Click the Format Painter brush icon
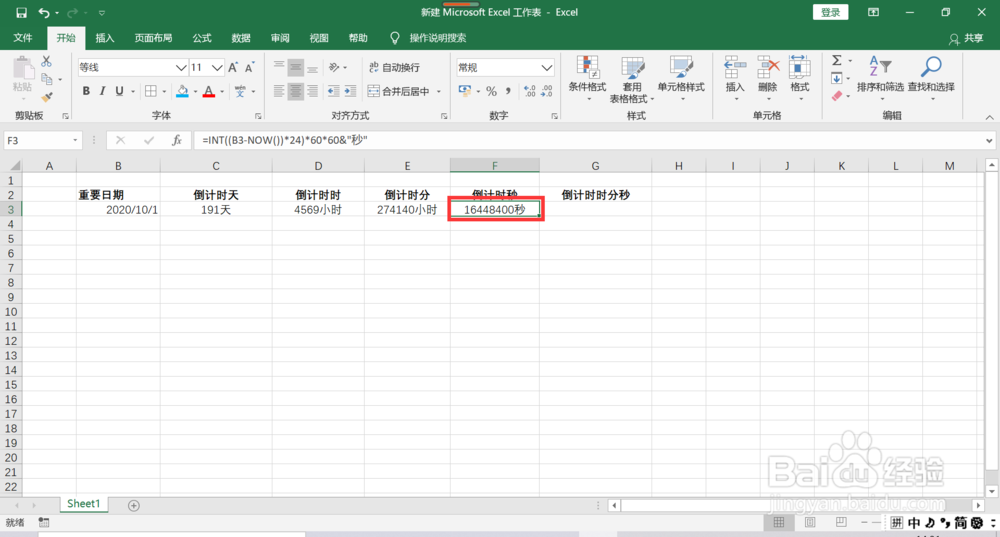This screenshot has width=1000, height=537. 47,97
